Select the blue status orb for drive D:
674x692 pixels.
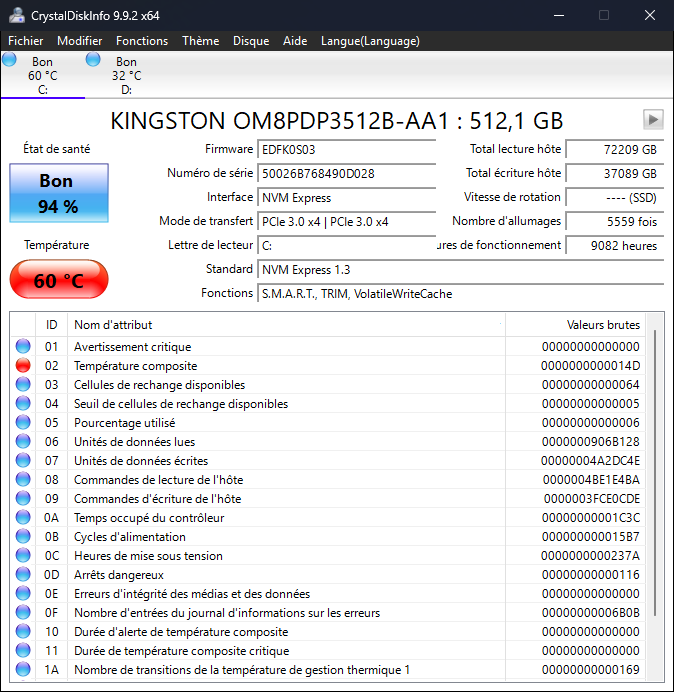(93, 59)
